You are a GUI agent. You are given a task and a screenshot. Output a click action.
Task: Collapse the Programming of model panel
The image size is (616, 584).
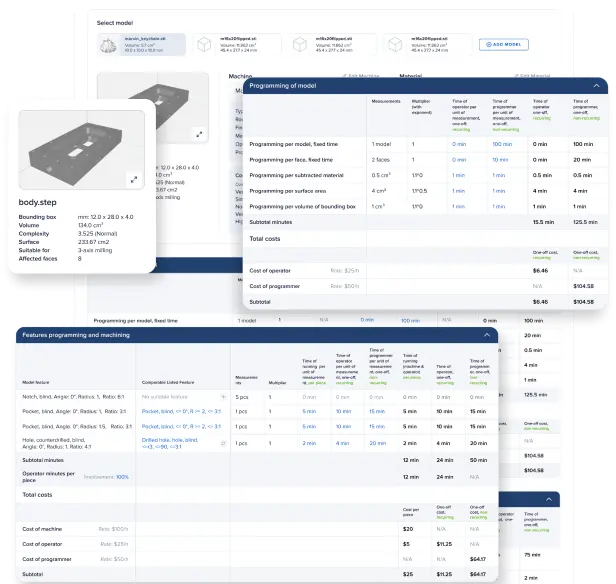(x=598, y=86)
